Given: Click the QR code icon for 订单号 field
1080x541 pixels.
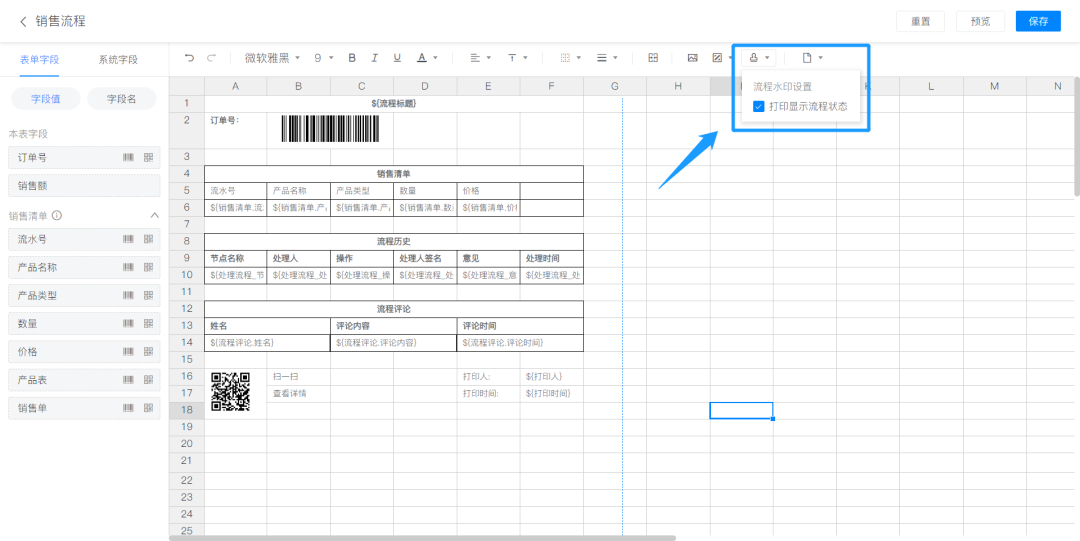Looking at the screenshot, I should (x=148, y=157).
